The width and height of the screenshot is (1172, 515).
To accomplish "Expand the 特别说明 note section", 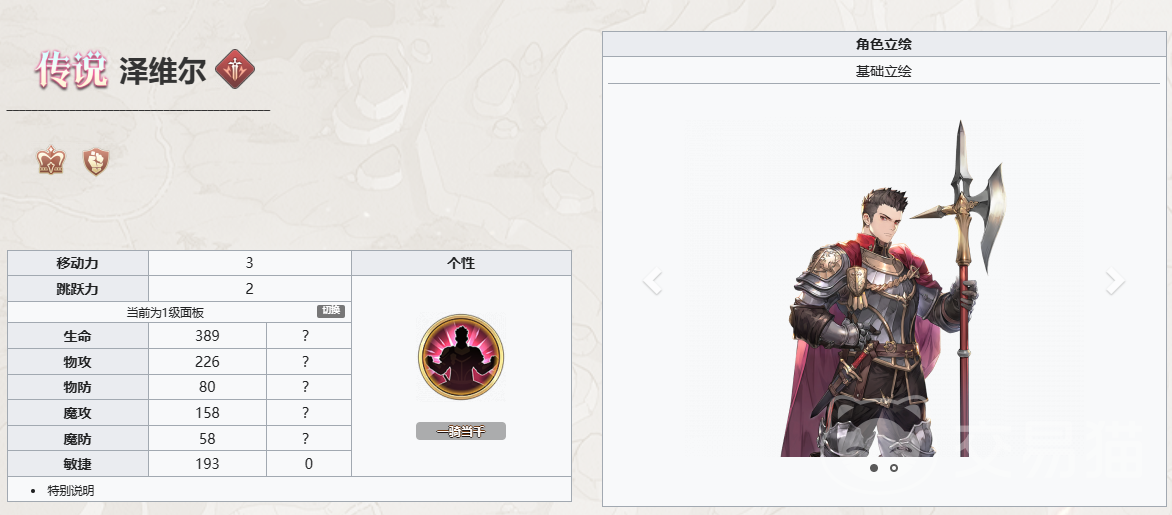I will [71, 490].
